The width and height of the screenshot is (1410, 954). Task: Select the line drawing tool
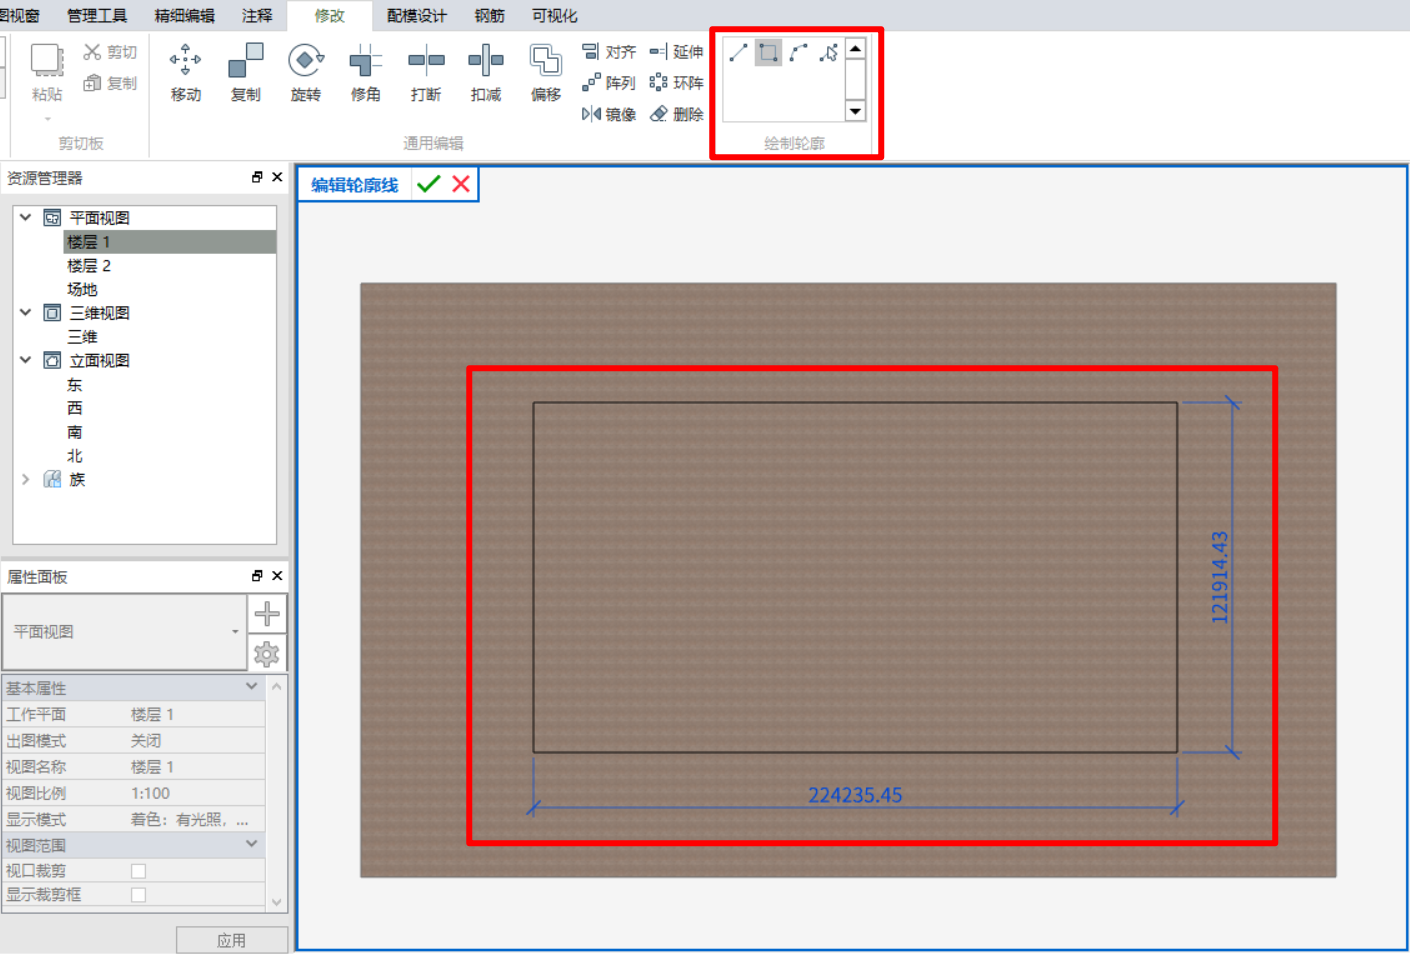(x=738, y=53)
